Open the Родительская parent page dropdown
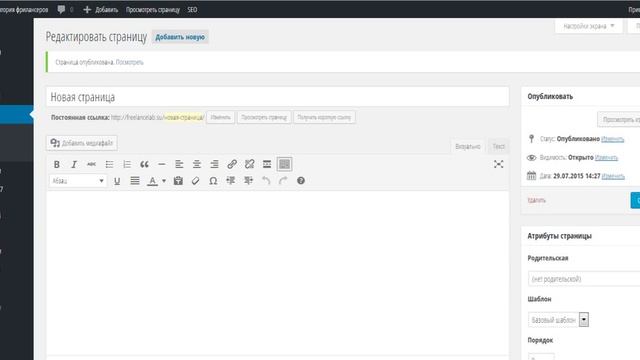 (x=584, y=279)
